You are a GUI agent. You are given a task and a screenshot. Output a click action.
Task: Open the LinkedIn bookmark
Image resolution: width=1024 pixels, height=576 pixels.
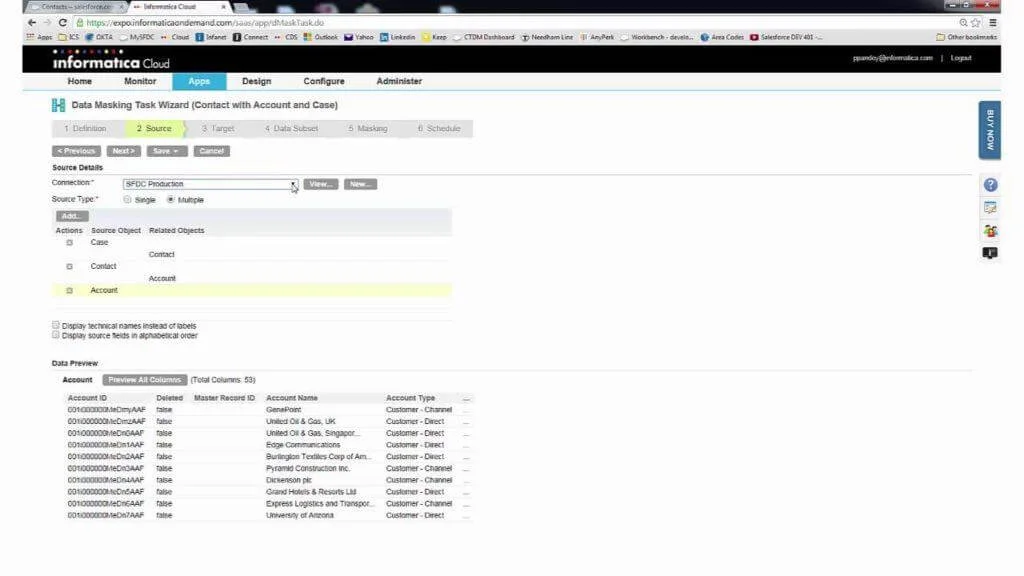pos(398,37)
